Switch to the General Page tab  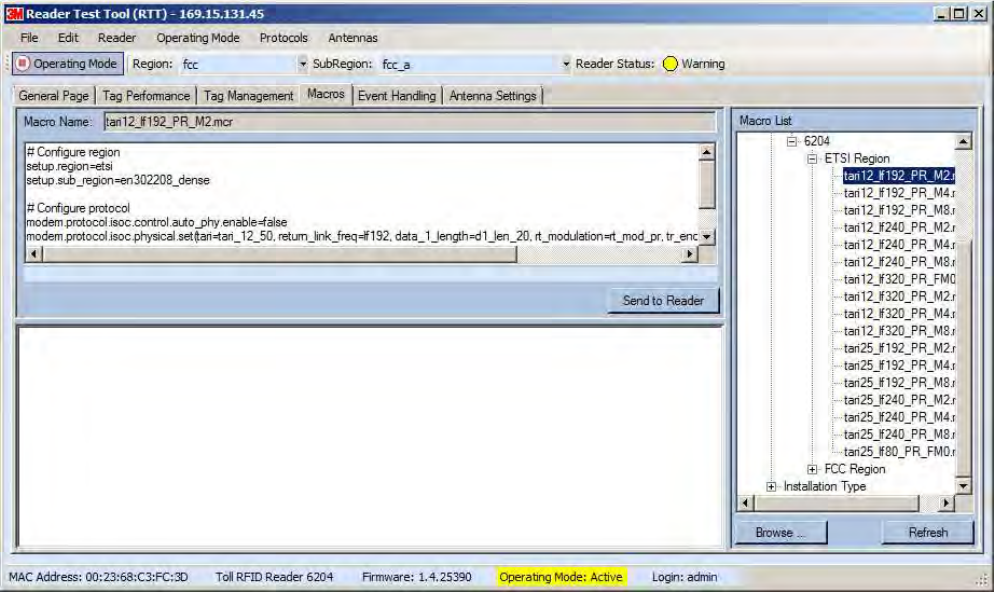pos(54,96)
